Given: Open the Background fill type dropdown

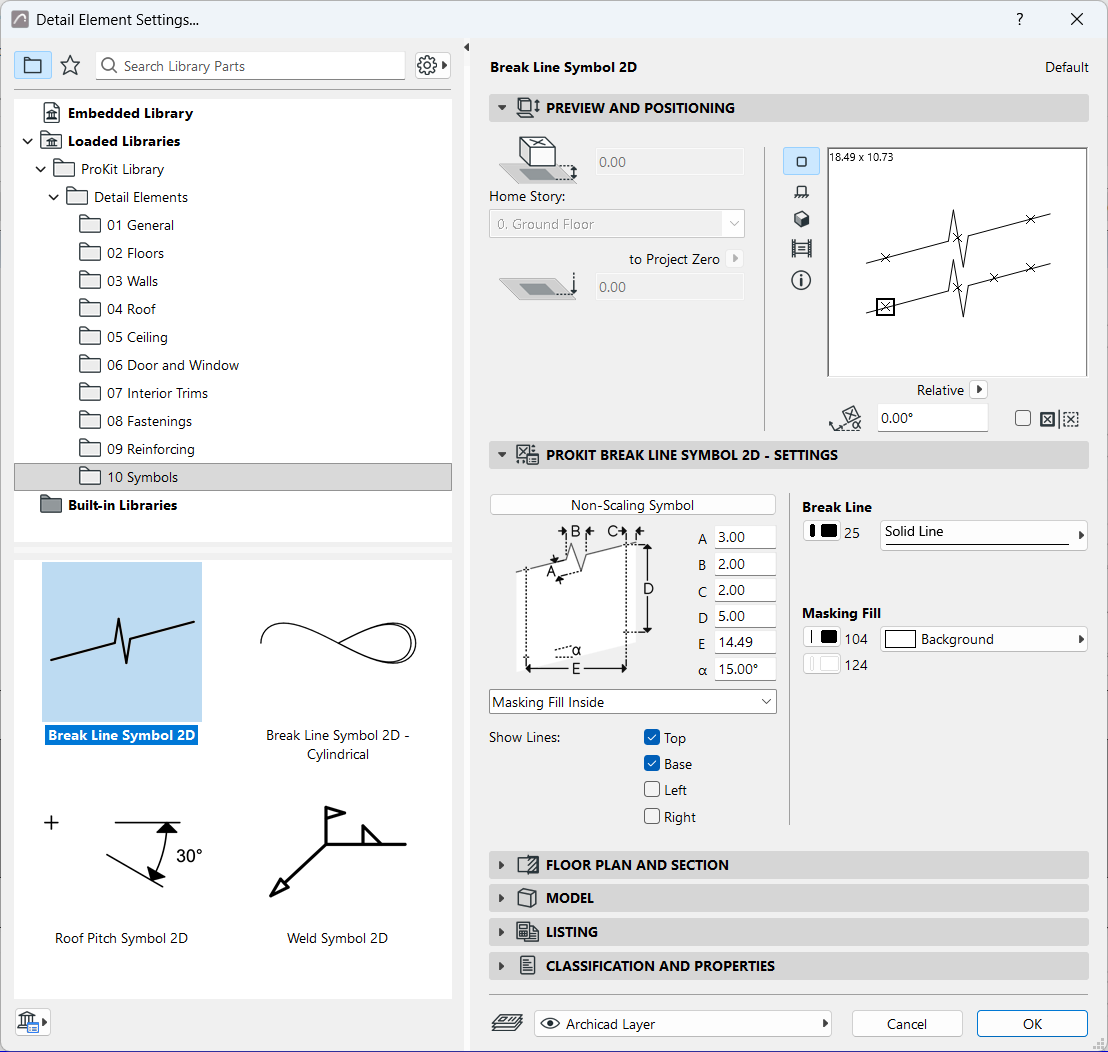Looking at the screenshot, I should [x=983, y=639].
